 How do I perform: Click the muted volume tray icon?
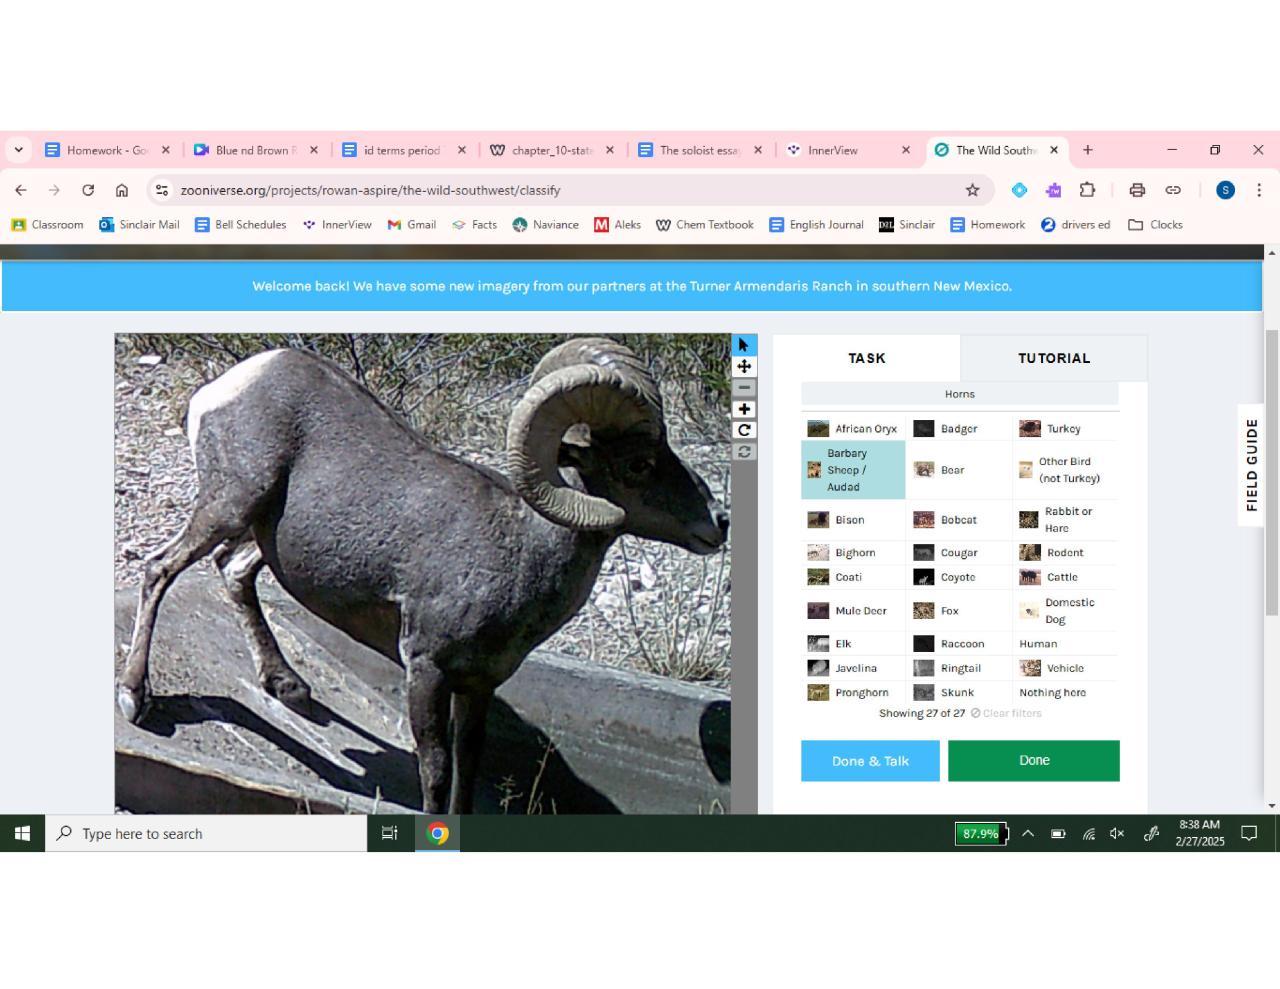1118,833
